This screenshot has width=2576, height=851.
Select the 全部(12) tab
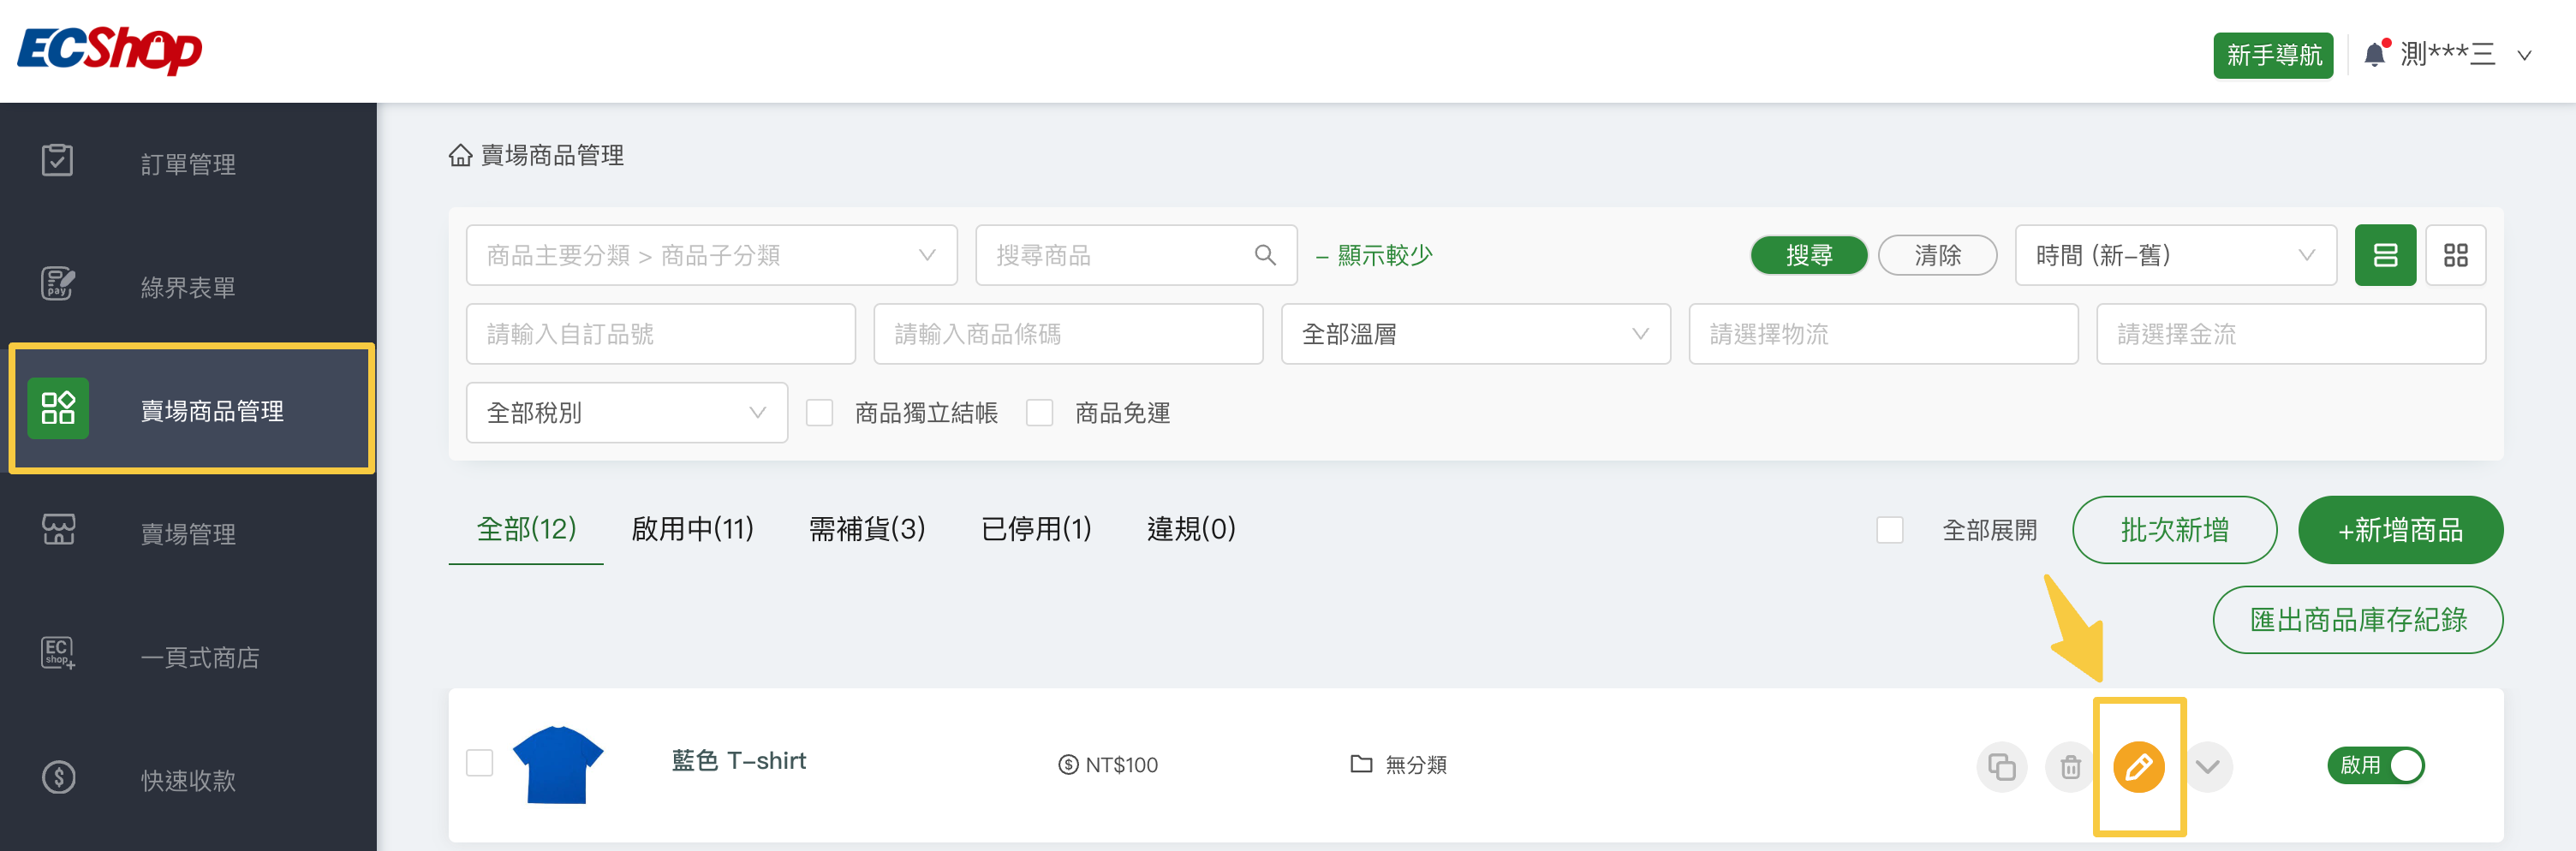526,529
